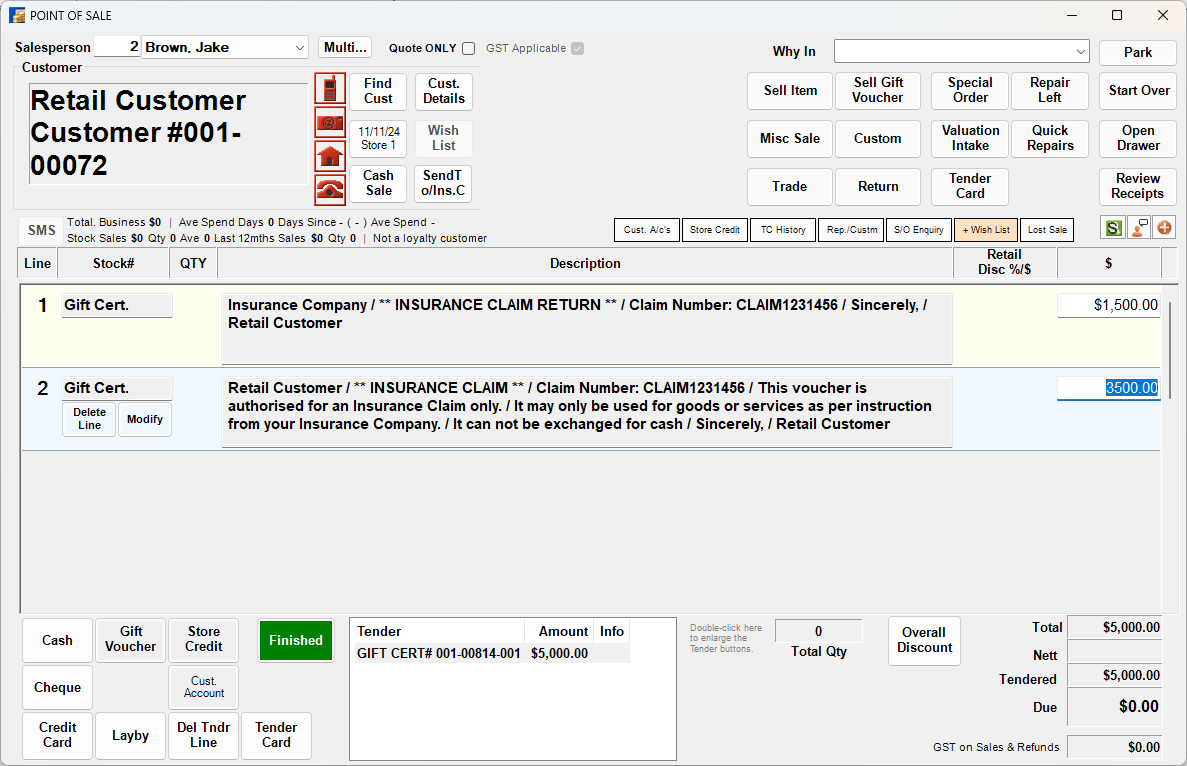Open the email icon next to customer details
The image size is (1187, 766).
point(330,122)
